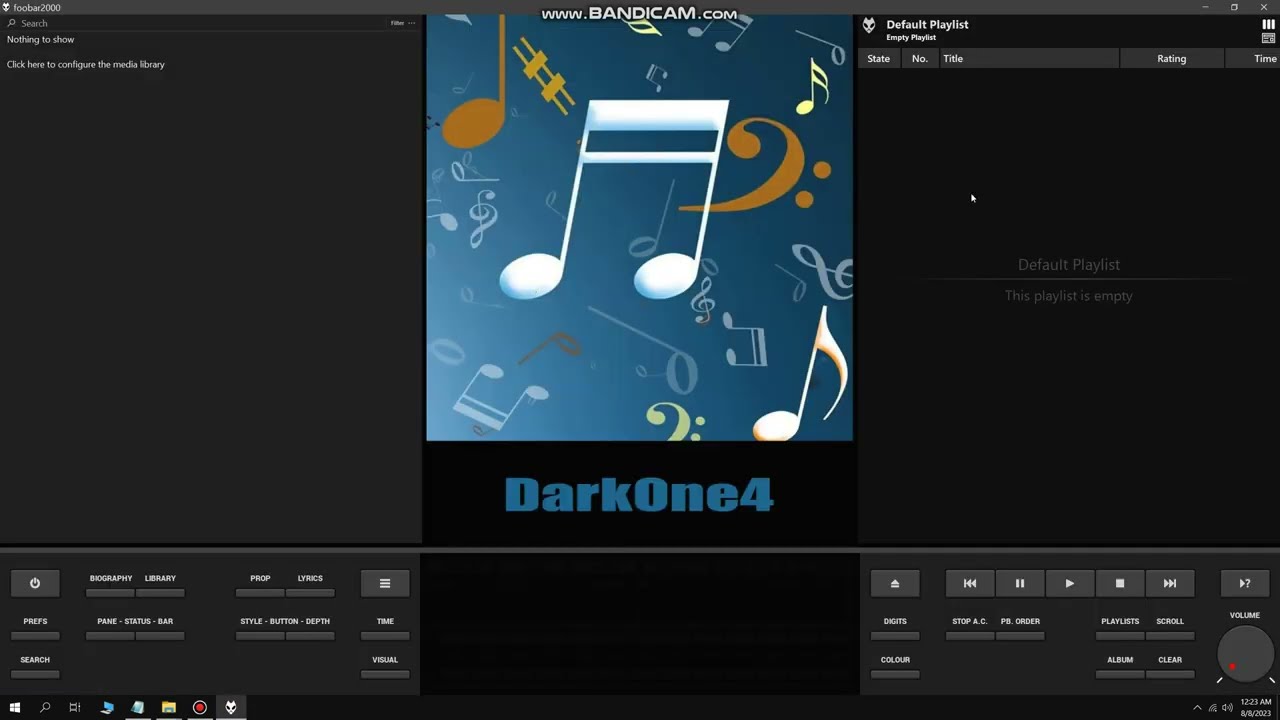
Task: Skip to the next track
Action: coord(1170,583)
